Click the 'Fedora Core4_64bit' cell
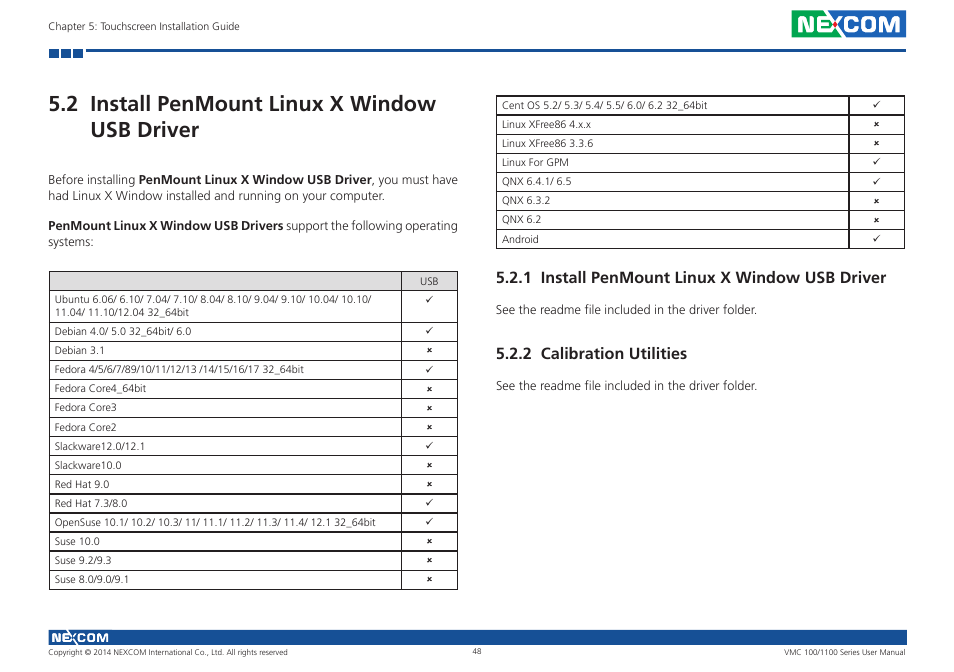Screen dimensions: 954x672 coord(226,389)
